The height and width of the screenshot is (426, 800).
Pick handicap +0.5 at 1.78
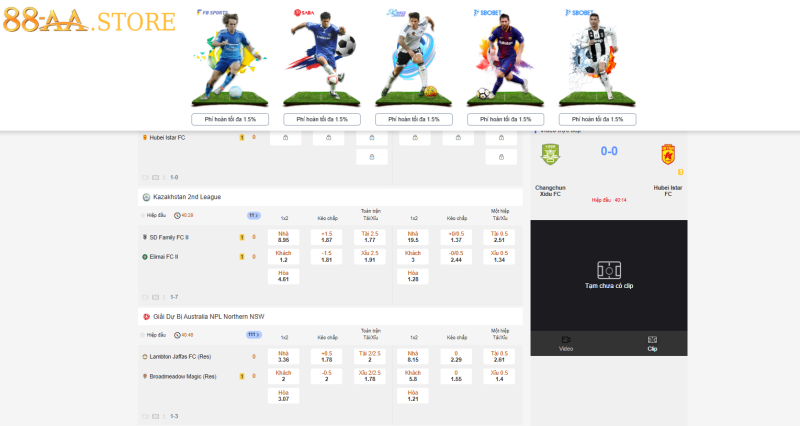(x=327, y=357)
